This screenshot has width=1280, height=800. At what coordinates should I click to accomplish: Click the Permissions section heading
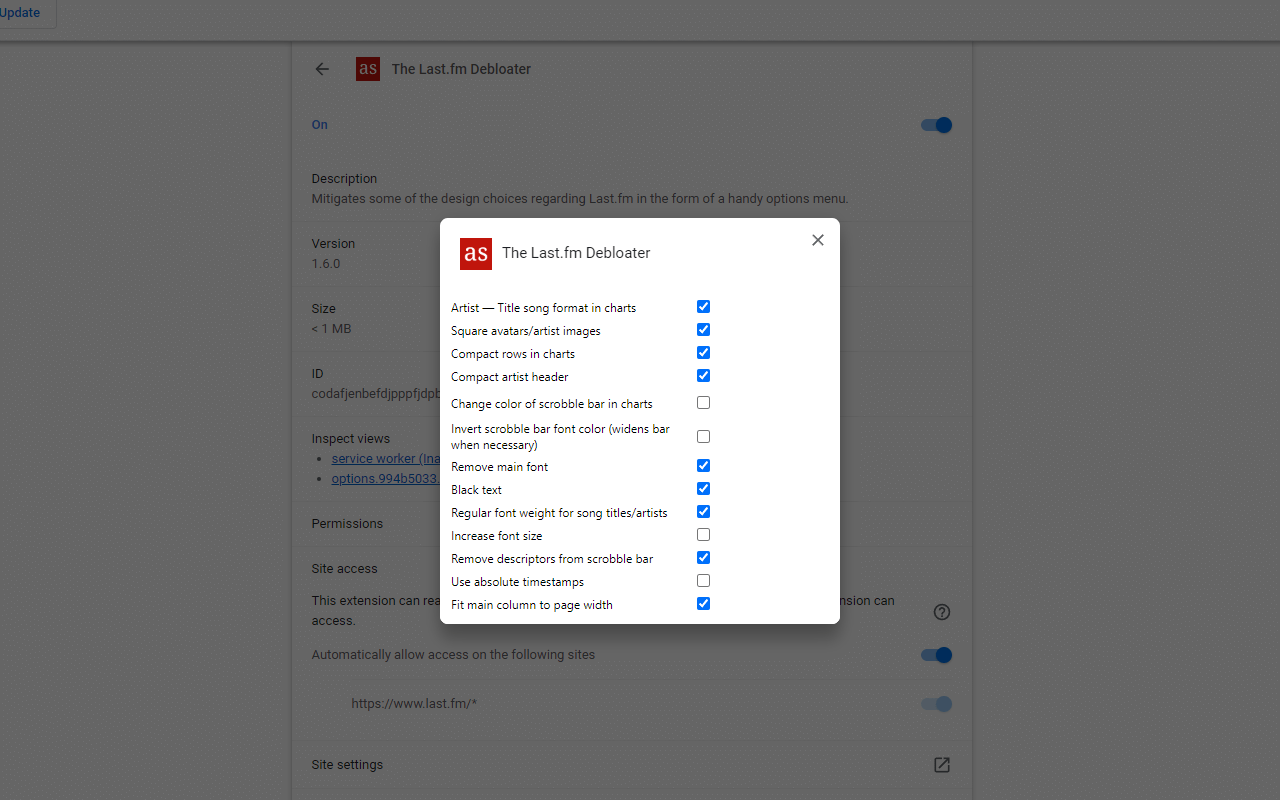pos(347,524)
